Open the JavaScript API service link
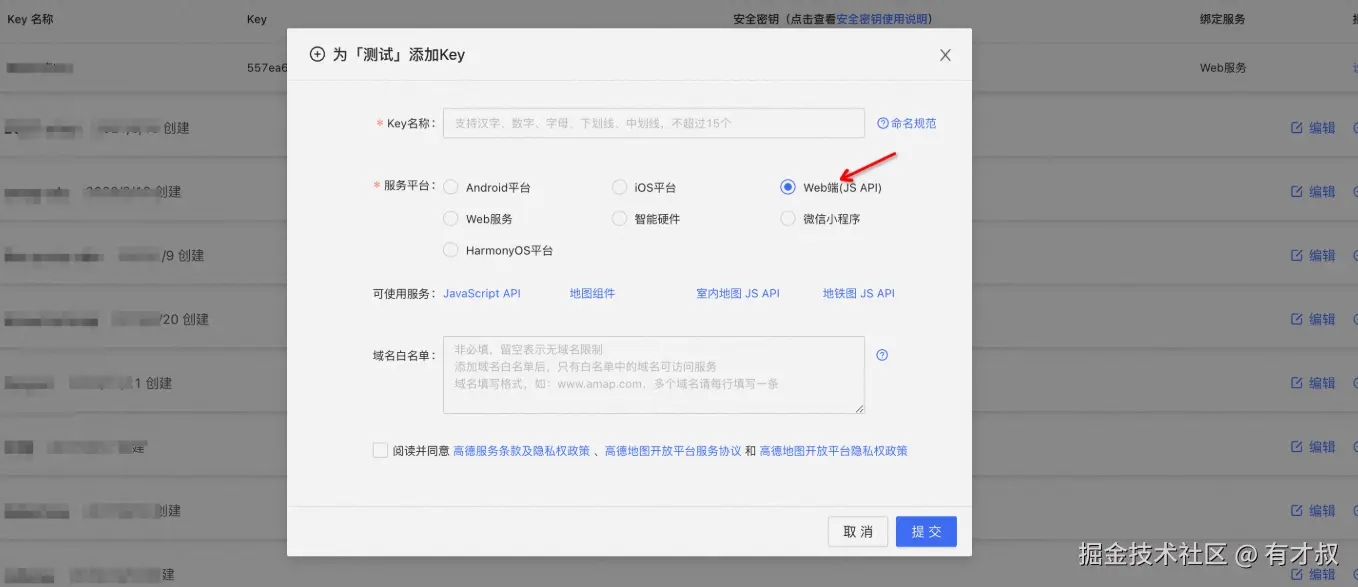 click(482, 293)
